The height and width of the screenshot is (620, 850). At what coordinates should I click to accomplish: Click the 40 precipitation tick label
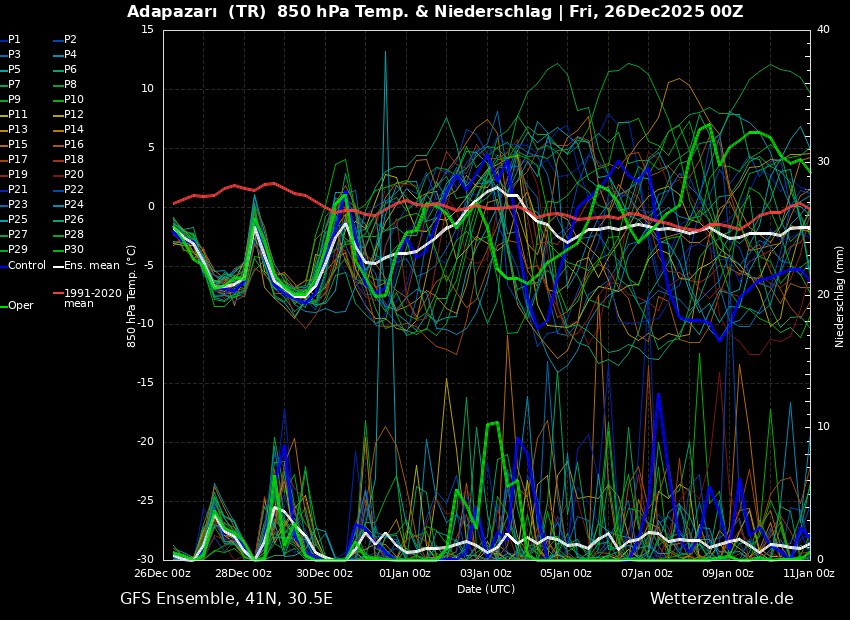coord(823,30)
